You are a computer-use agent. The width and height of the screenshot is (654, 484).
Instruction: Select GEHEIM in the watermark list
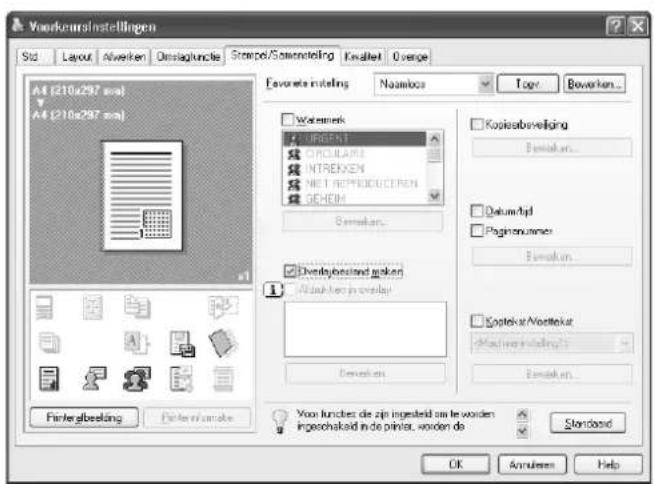[355, 199]
